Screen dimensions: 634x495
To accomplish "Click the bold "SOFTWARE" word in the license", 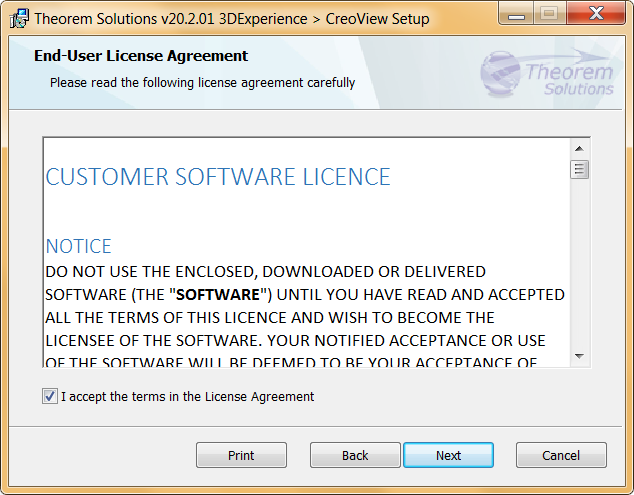I will tap(218, 295).
